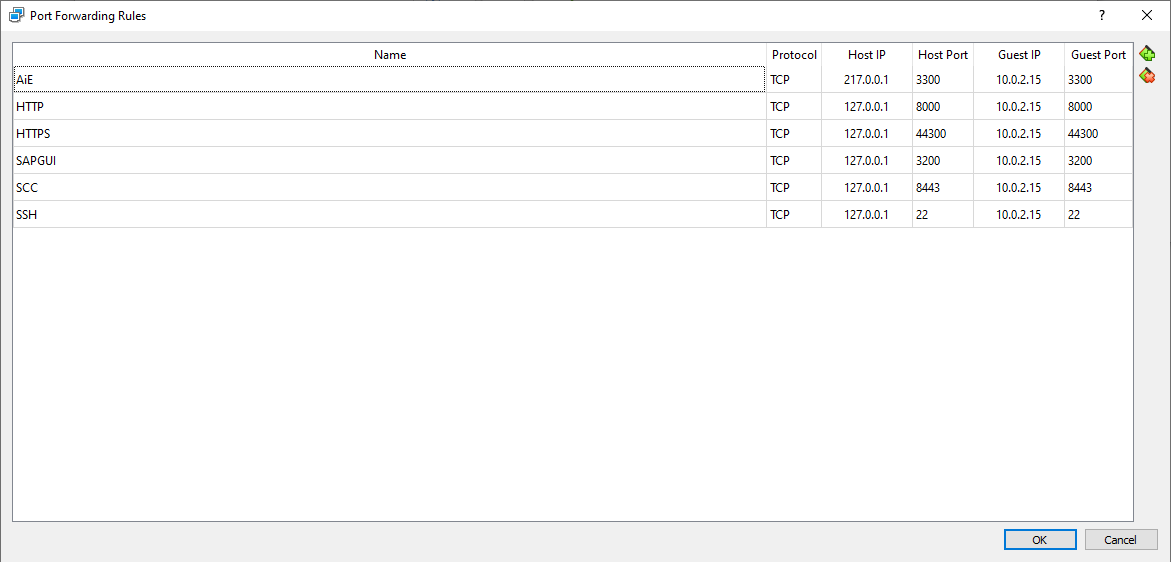Open protocol TCP cell in SCC row
The image size is (1171, 562).
pos(794,187)
